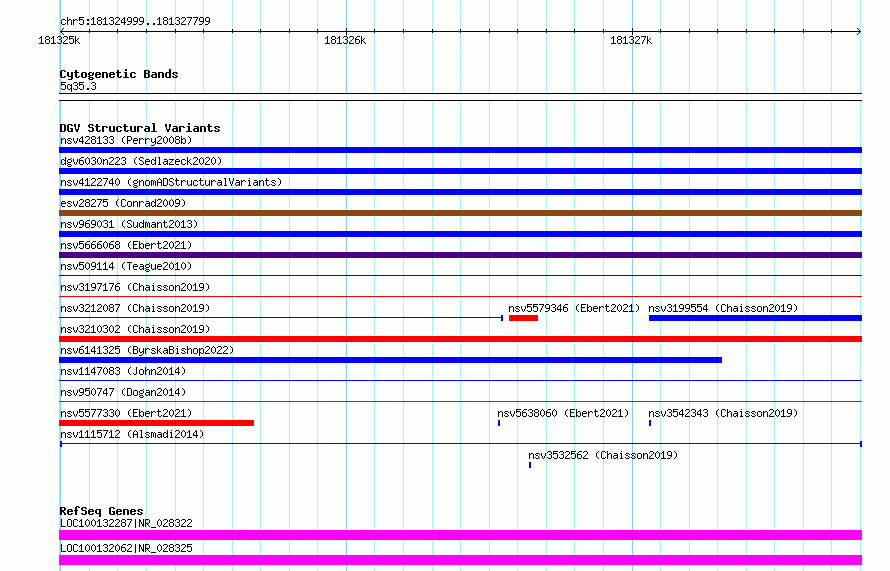Select the dgv6030n223 blue feature bar
This screenshot has height=571, width=890.
(460, 171)
